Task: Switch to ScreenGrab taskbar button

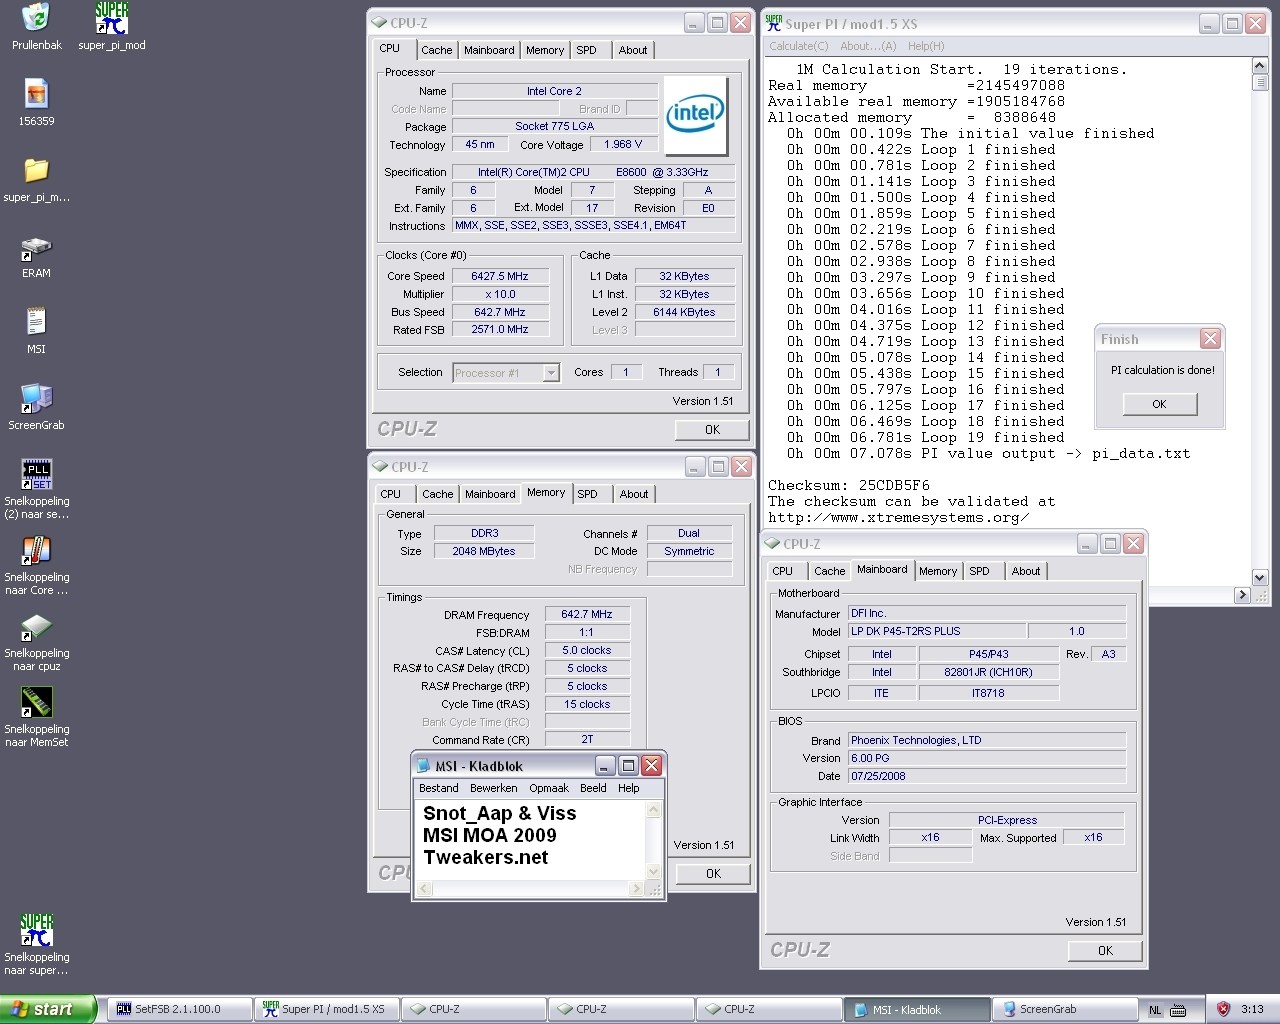Action: click(x=1064, y=1009)
